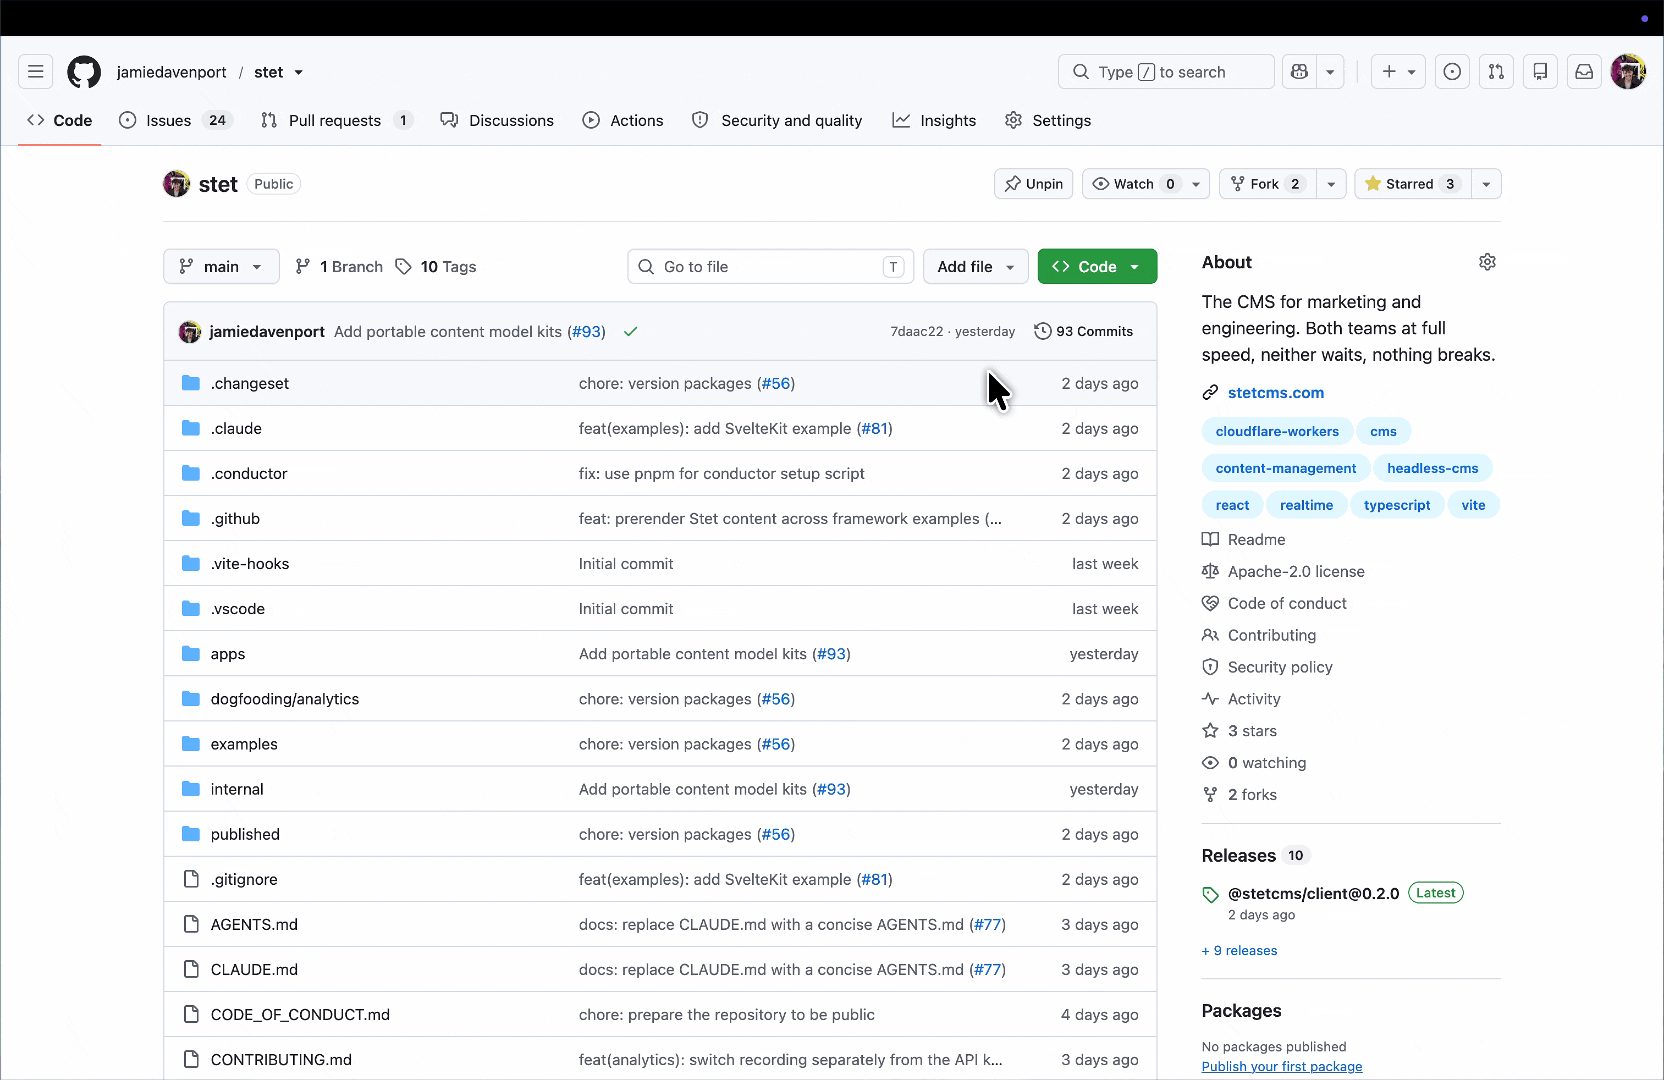Switch to the Issues tab
The width and height of the screenshot is (1664, 1080).
(x=175, y=121)
